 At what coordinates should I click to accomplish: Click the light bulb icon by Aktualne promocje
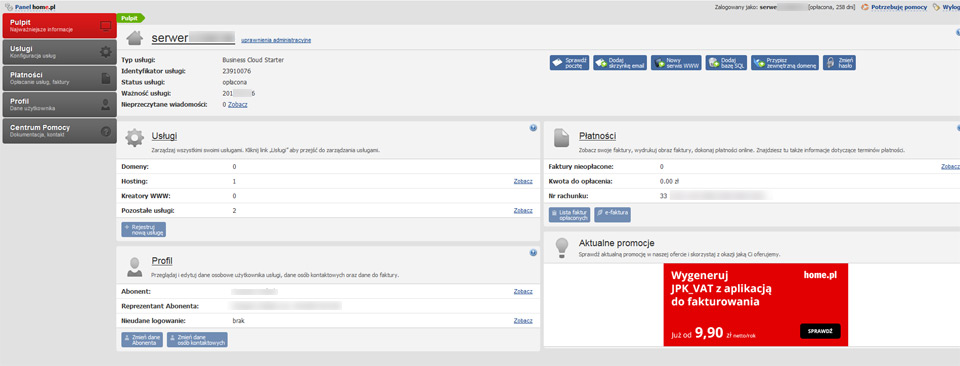point(561,247)
